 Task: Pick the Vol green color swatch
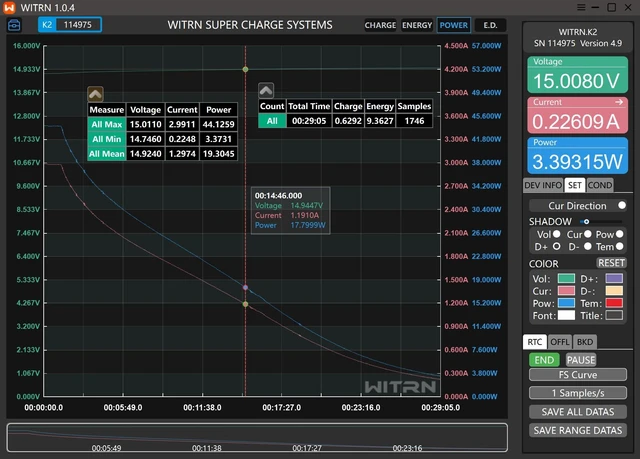pos(566,279)
